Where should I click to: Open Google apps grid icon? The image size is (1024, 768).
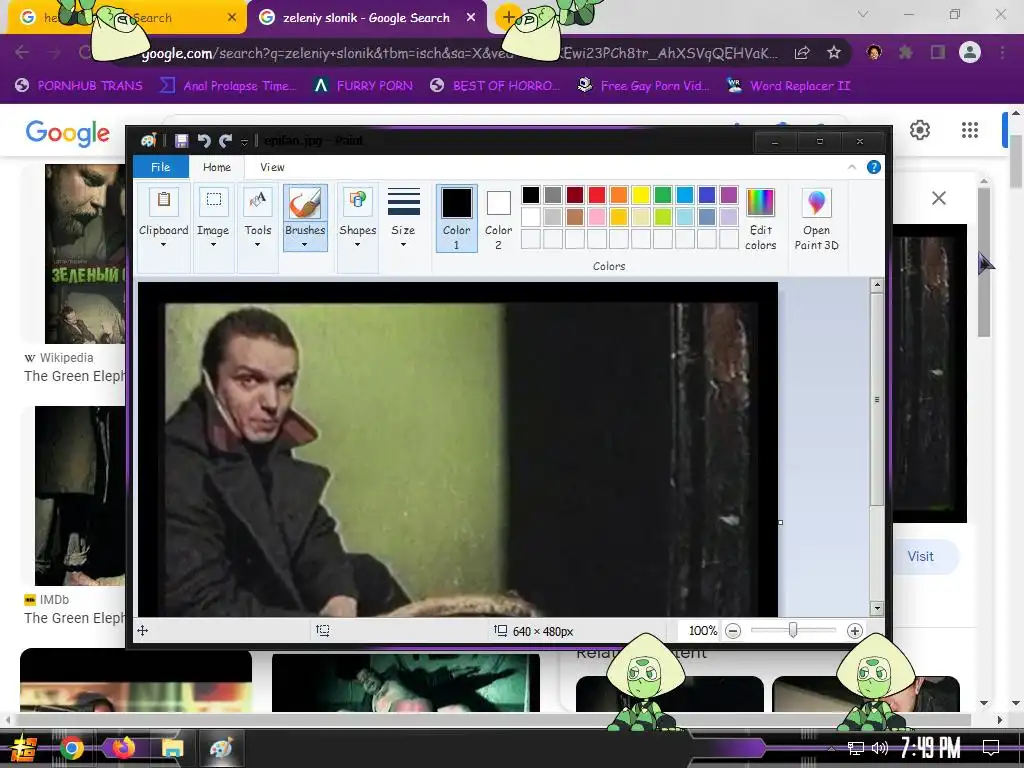pyautogui.click(x=970, y=130)
